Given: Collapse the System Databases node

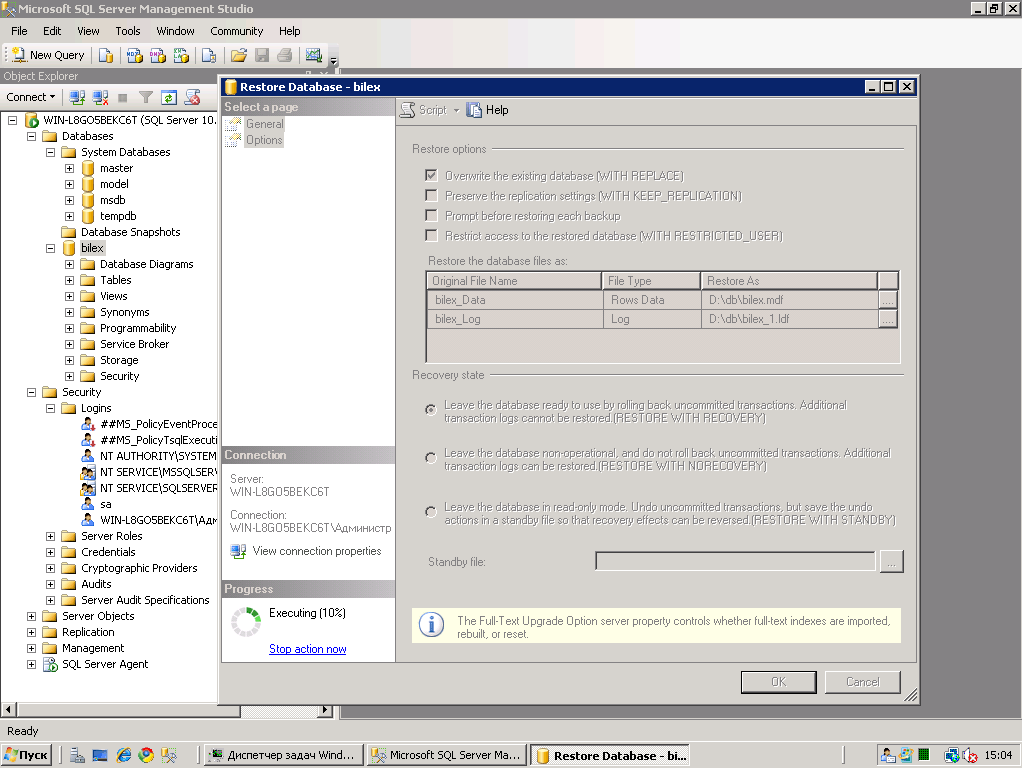Looking at the screenshot, I should pos(50,152).
